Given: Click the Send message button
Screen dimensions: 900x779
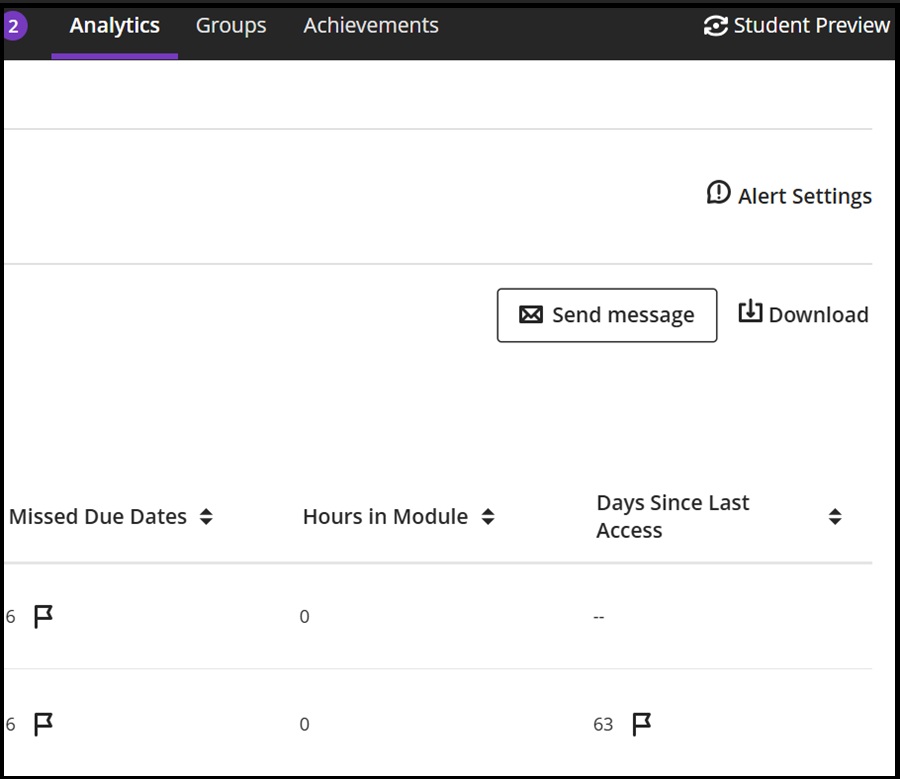Looking at the screenshot, I should click(607, 314).
